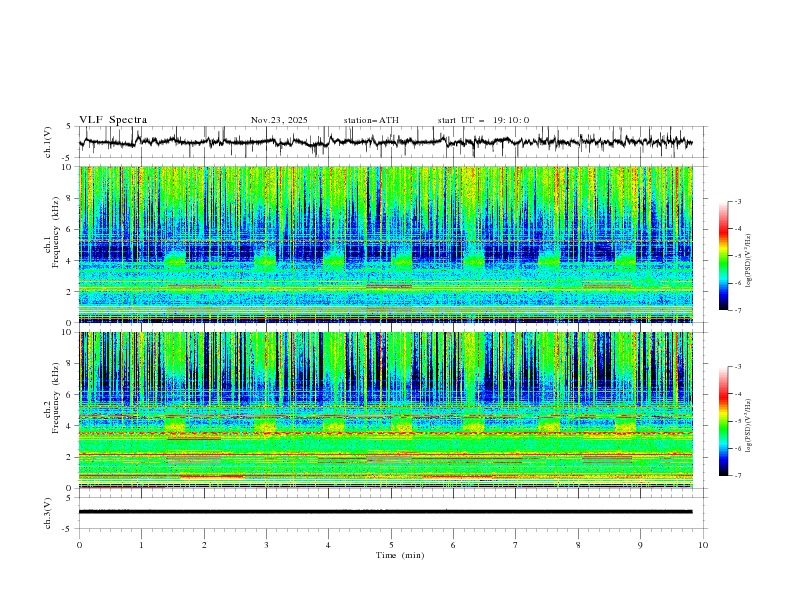Image resolution: width=792 pixels, height=612 pixels.
Task: Click the ch.2 spectrogram color bar
Action: point(723,421)
